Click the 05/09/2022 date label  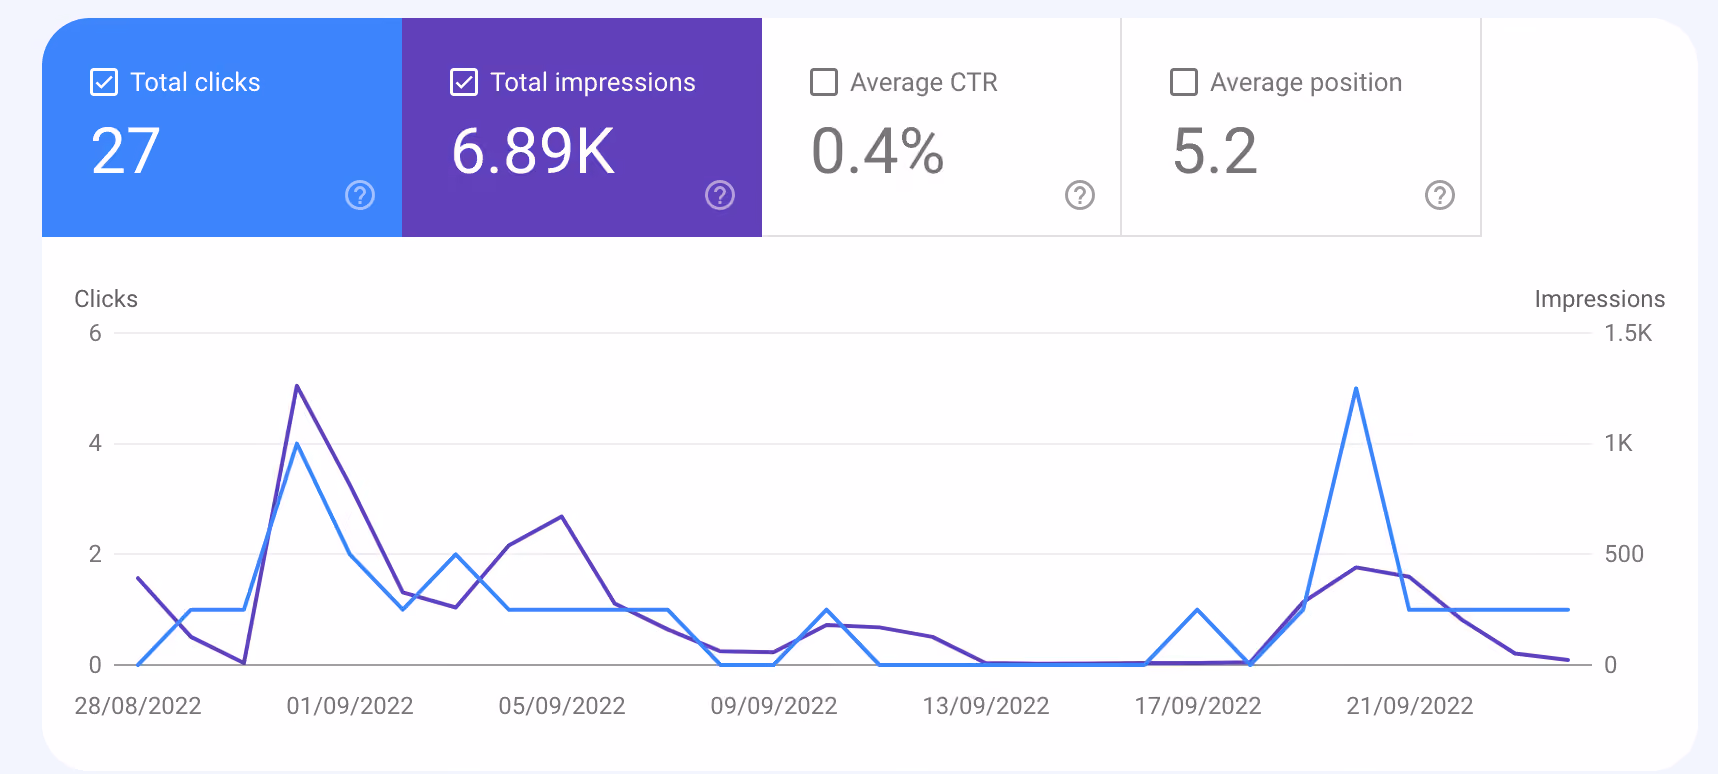click(x=562, y=706)
